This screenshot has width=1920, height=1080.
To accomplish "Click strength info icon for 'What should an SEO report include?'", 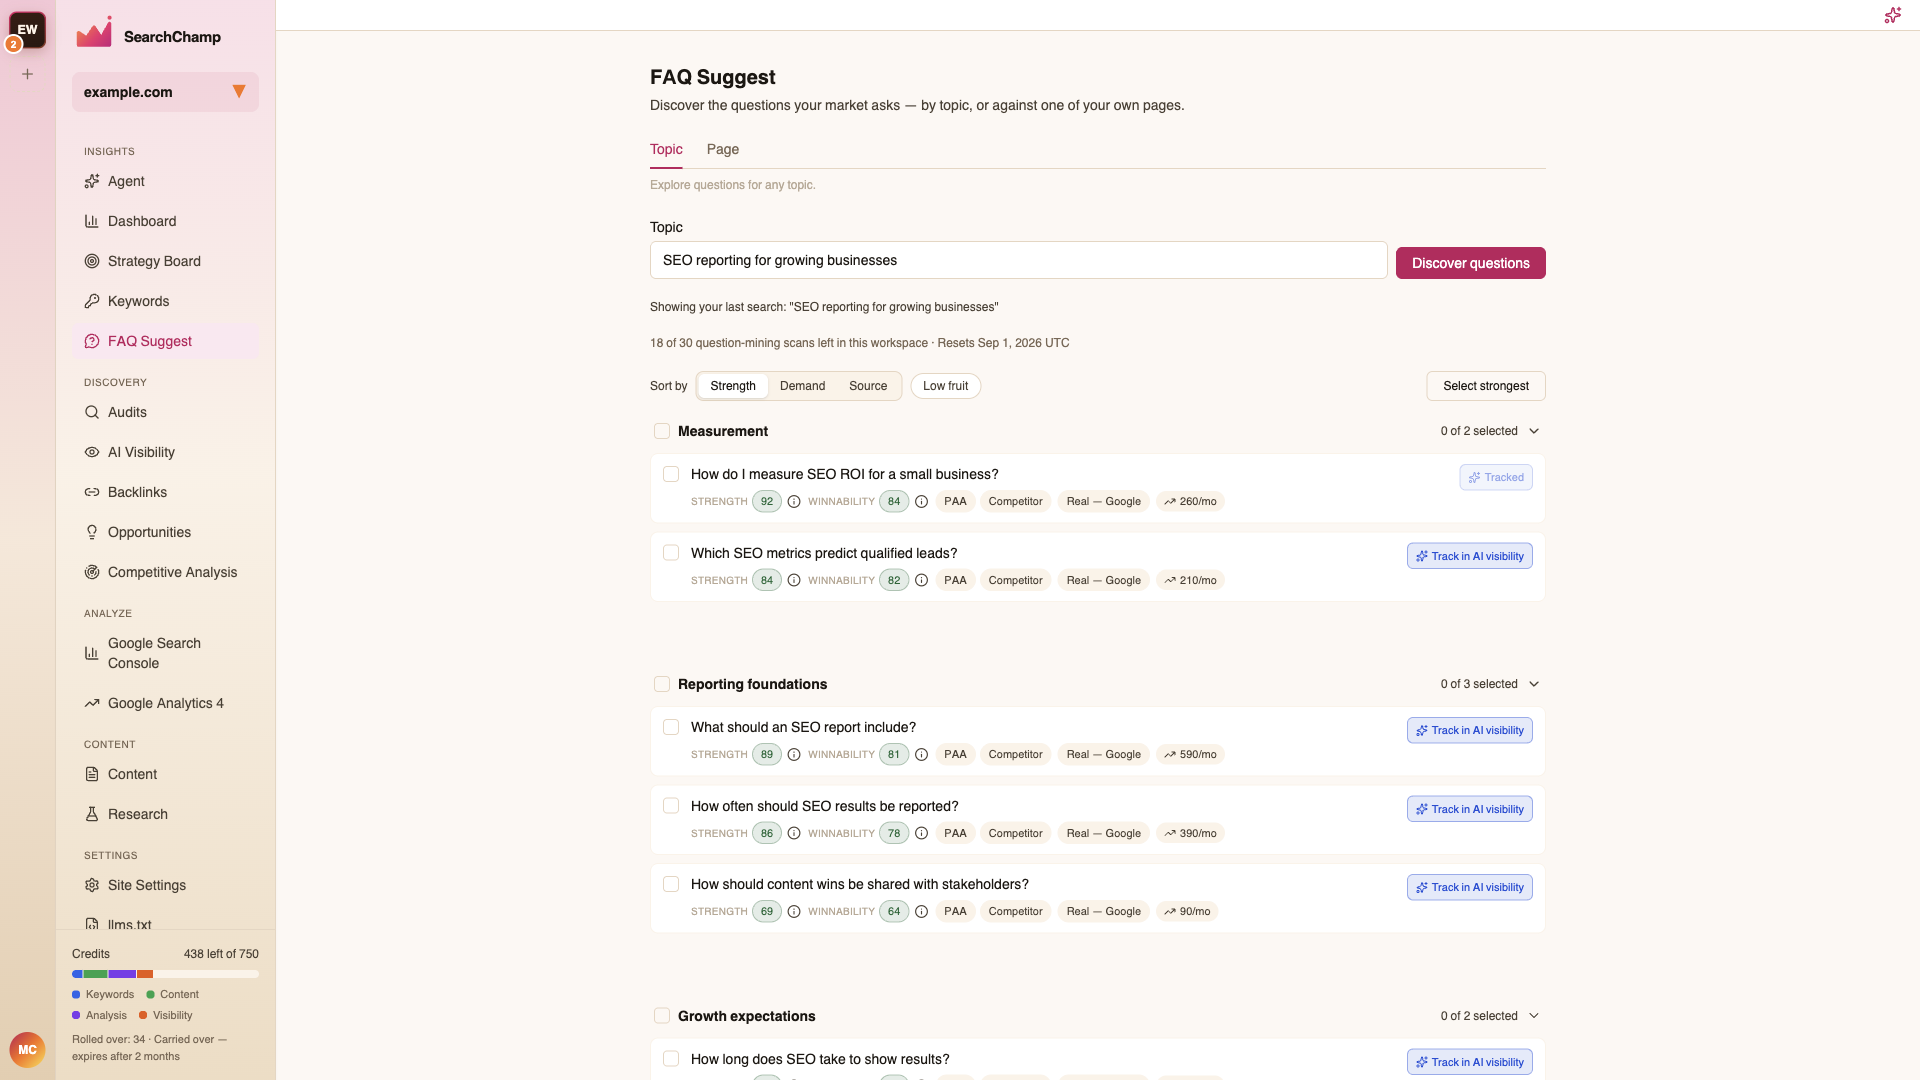I will (x=794, y=754).
